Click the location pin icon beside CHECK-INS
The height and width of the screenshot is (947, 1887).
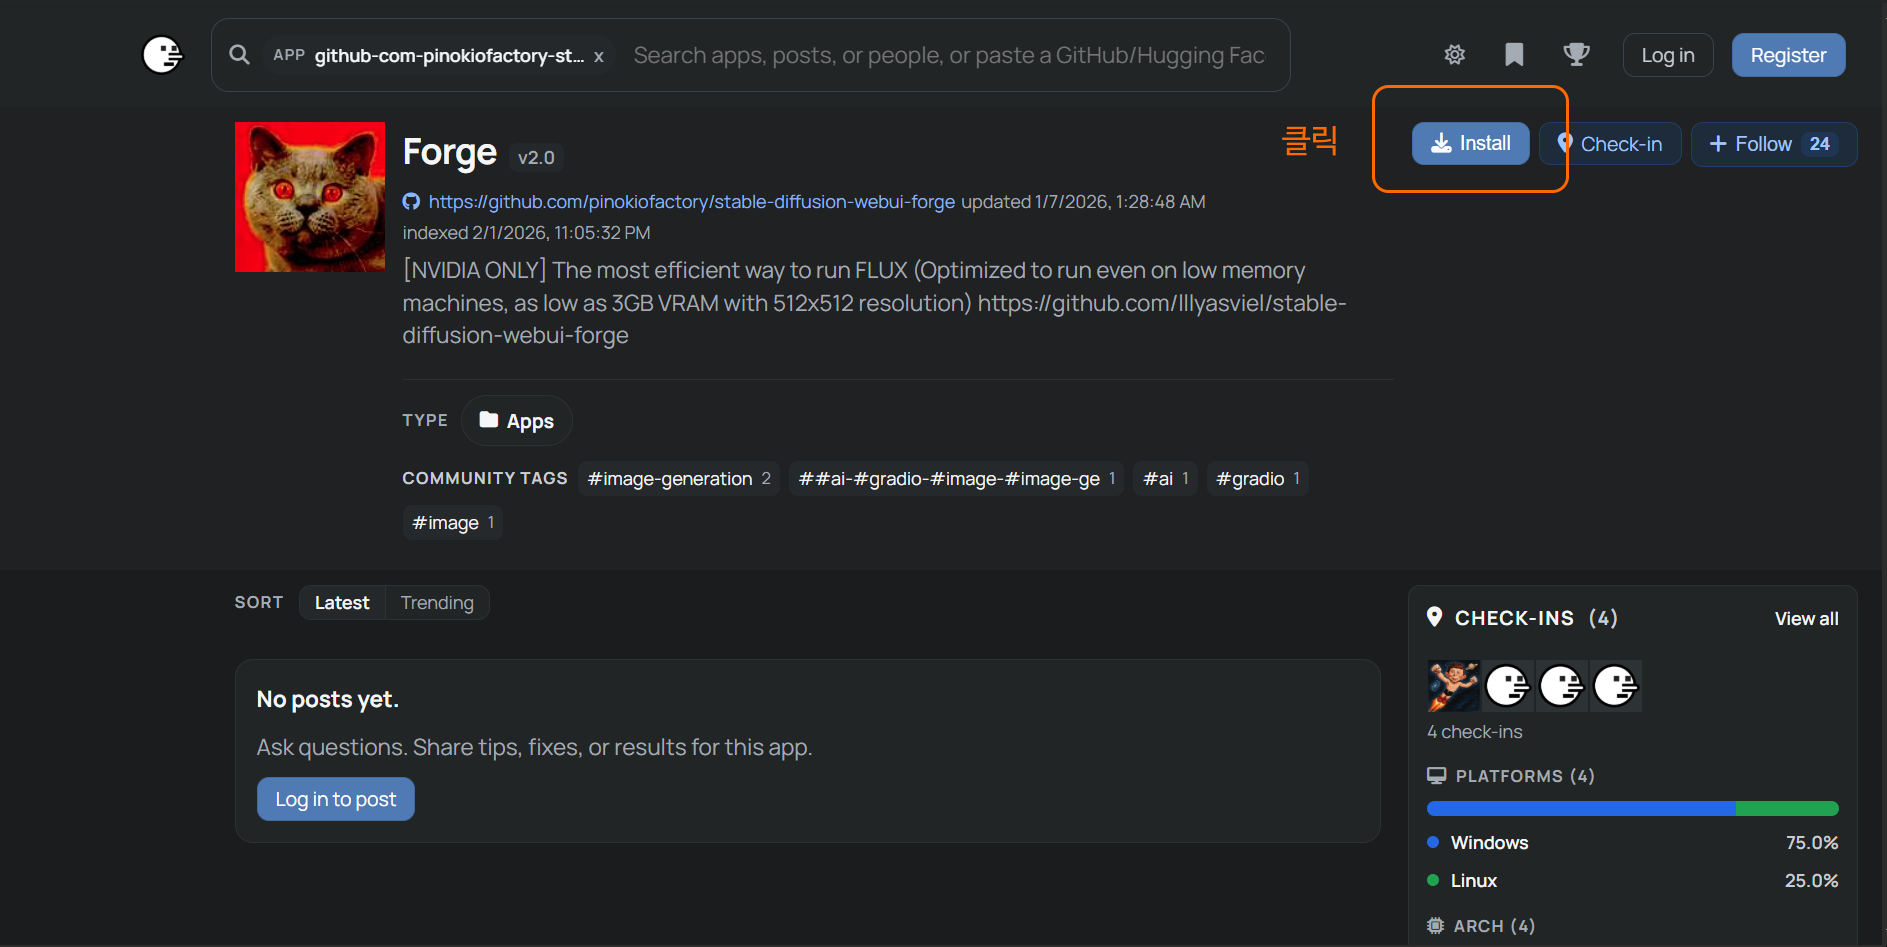1435,617
